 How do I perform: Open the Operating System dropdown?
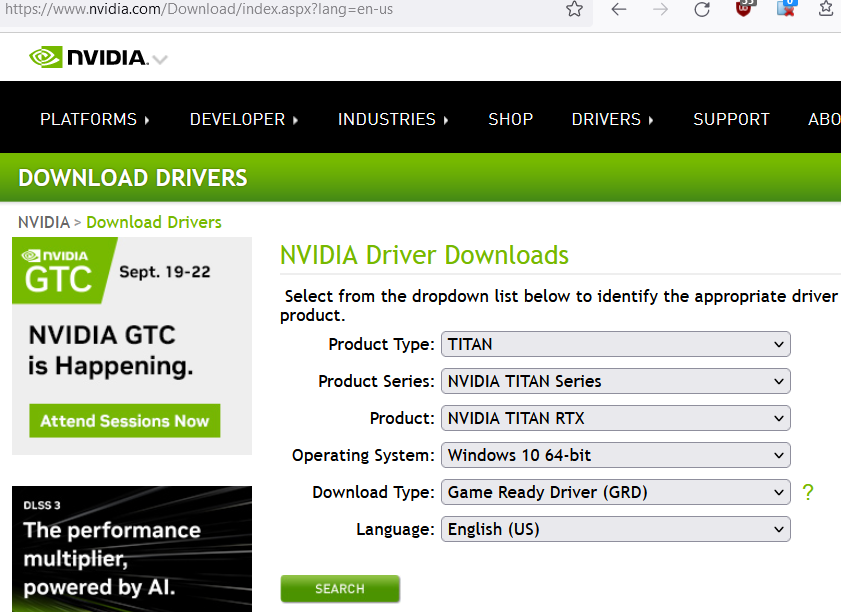(616, 455)
